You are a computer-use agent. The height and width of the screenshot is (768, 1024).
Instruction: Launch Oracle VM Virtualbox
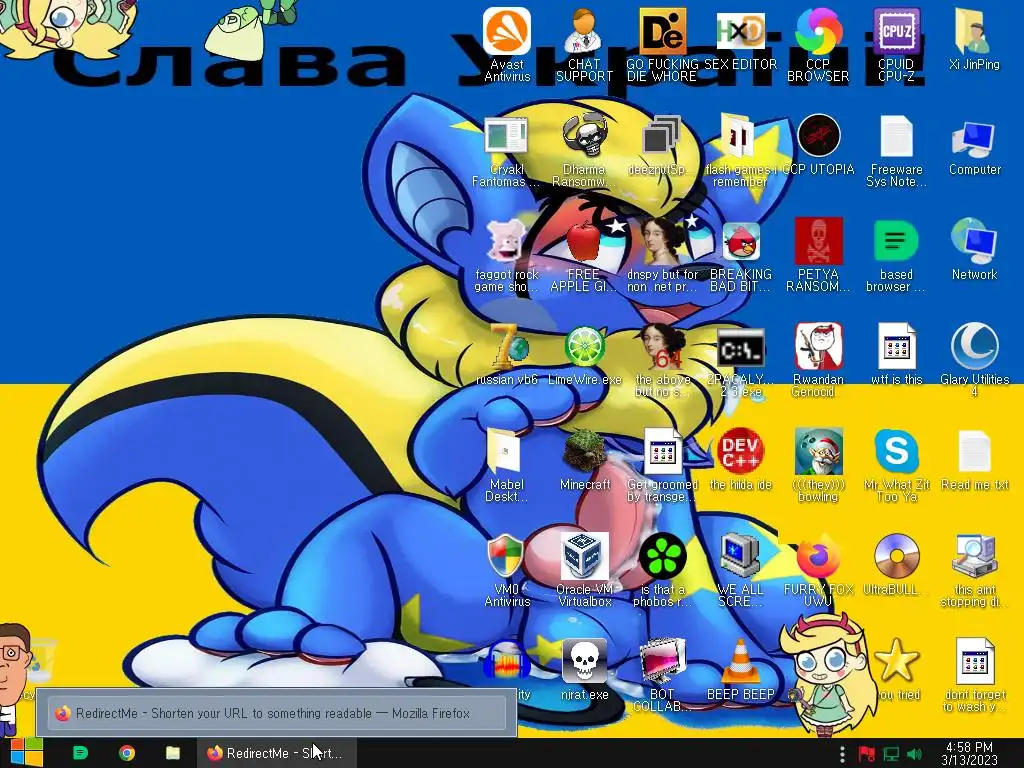(x=584, y=556)
